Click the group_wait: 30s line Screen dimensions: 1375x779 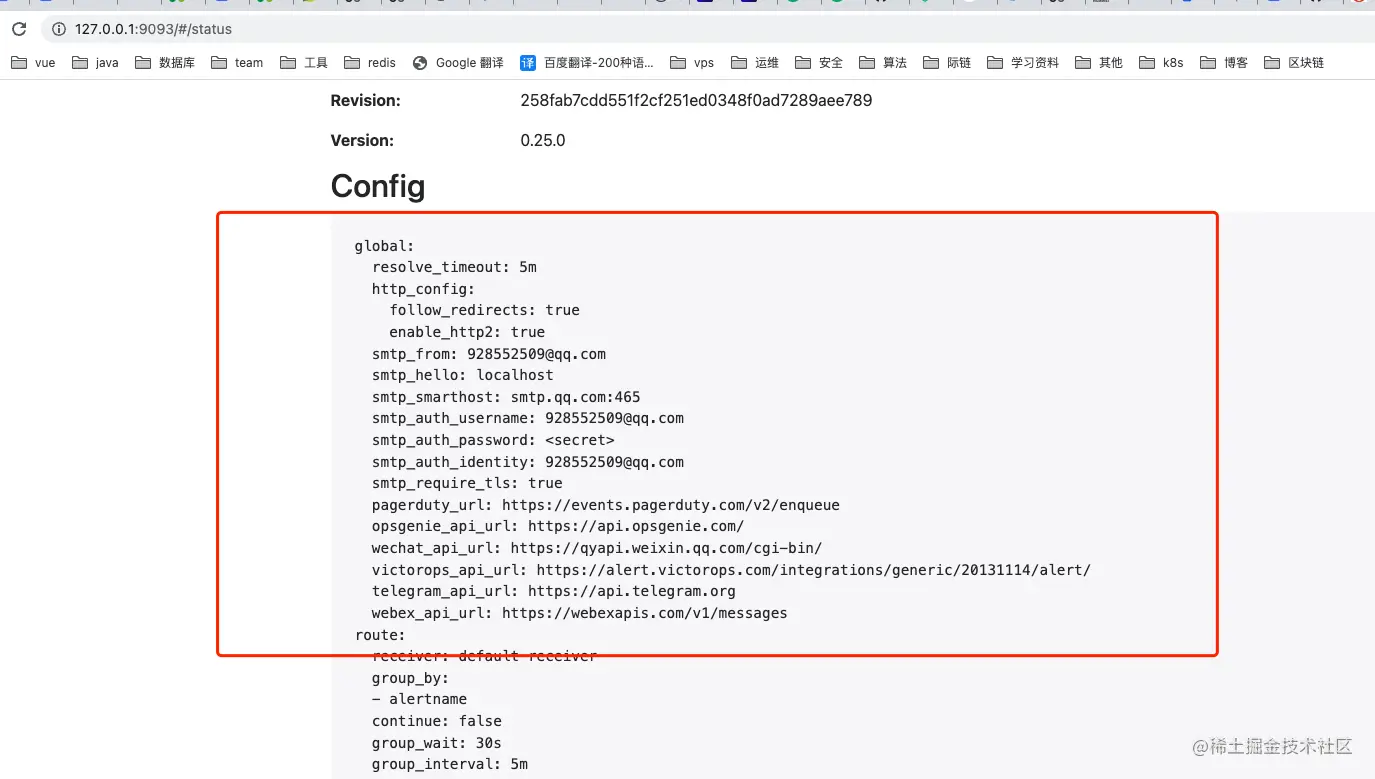coord(437,743)
